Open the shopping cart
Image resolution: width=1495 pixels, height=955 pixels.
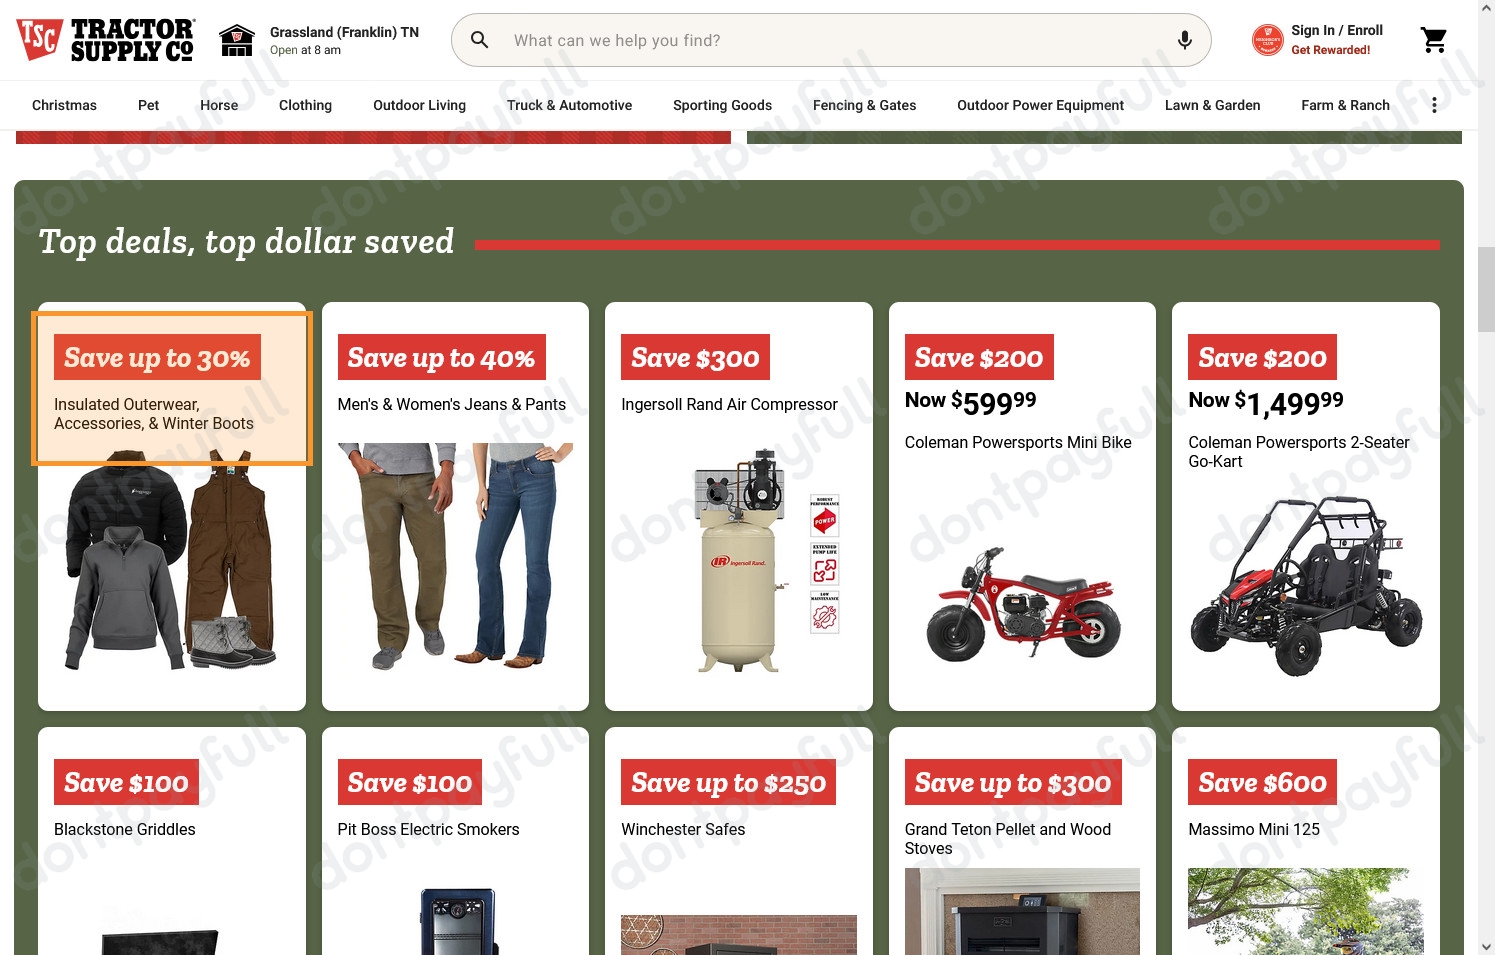(1434, 40)
